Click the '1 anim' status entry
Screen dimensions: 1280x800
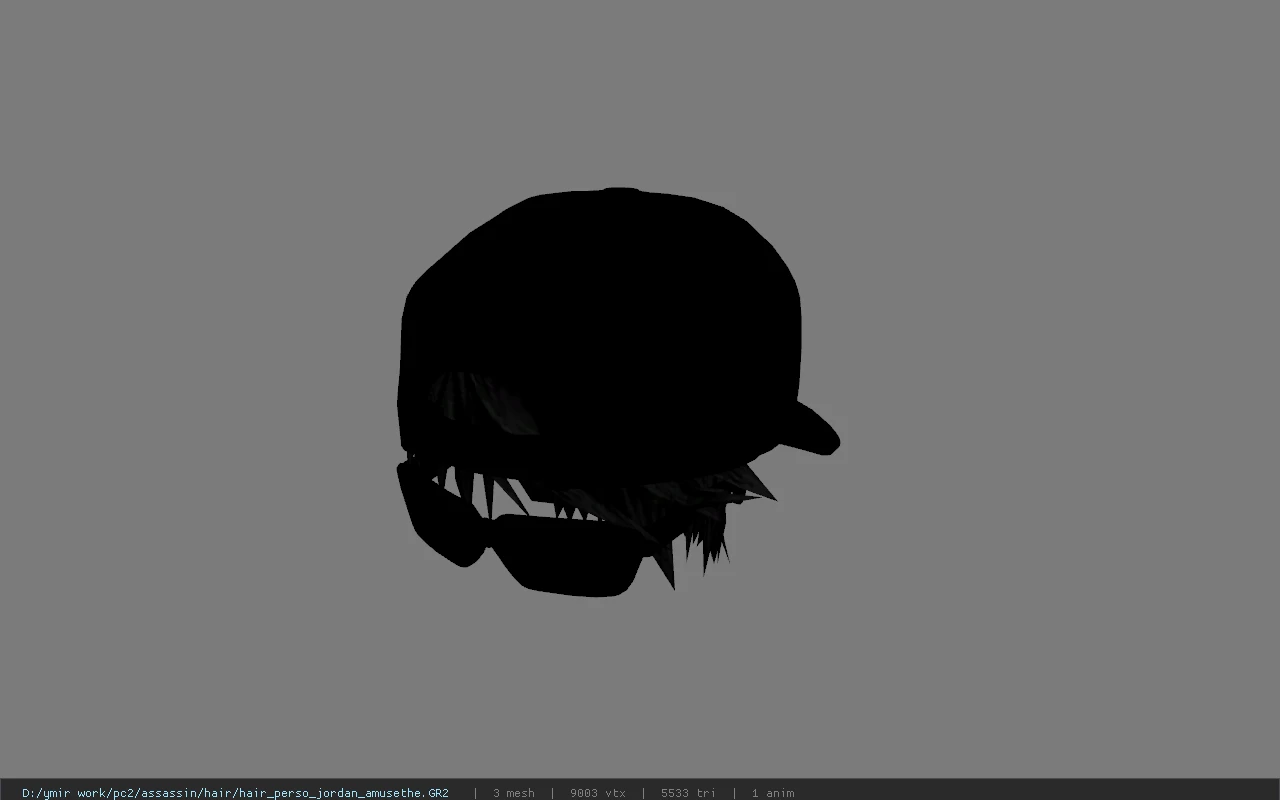[773, 793]
